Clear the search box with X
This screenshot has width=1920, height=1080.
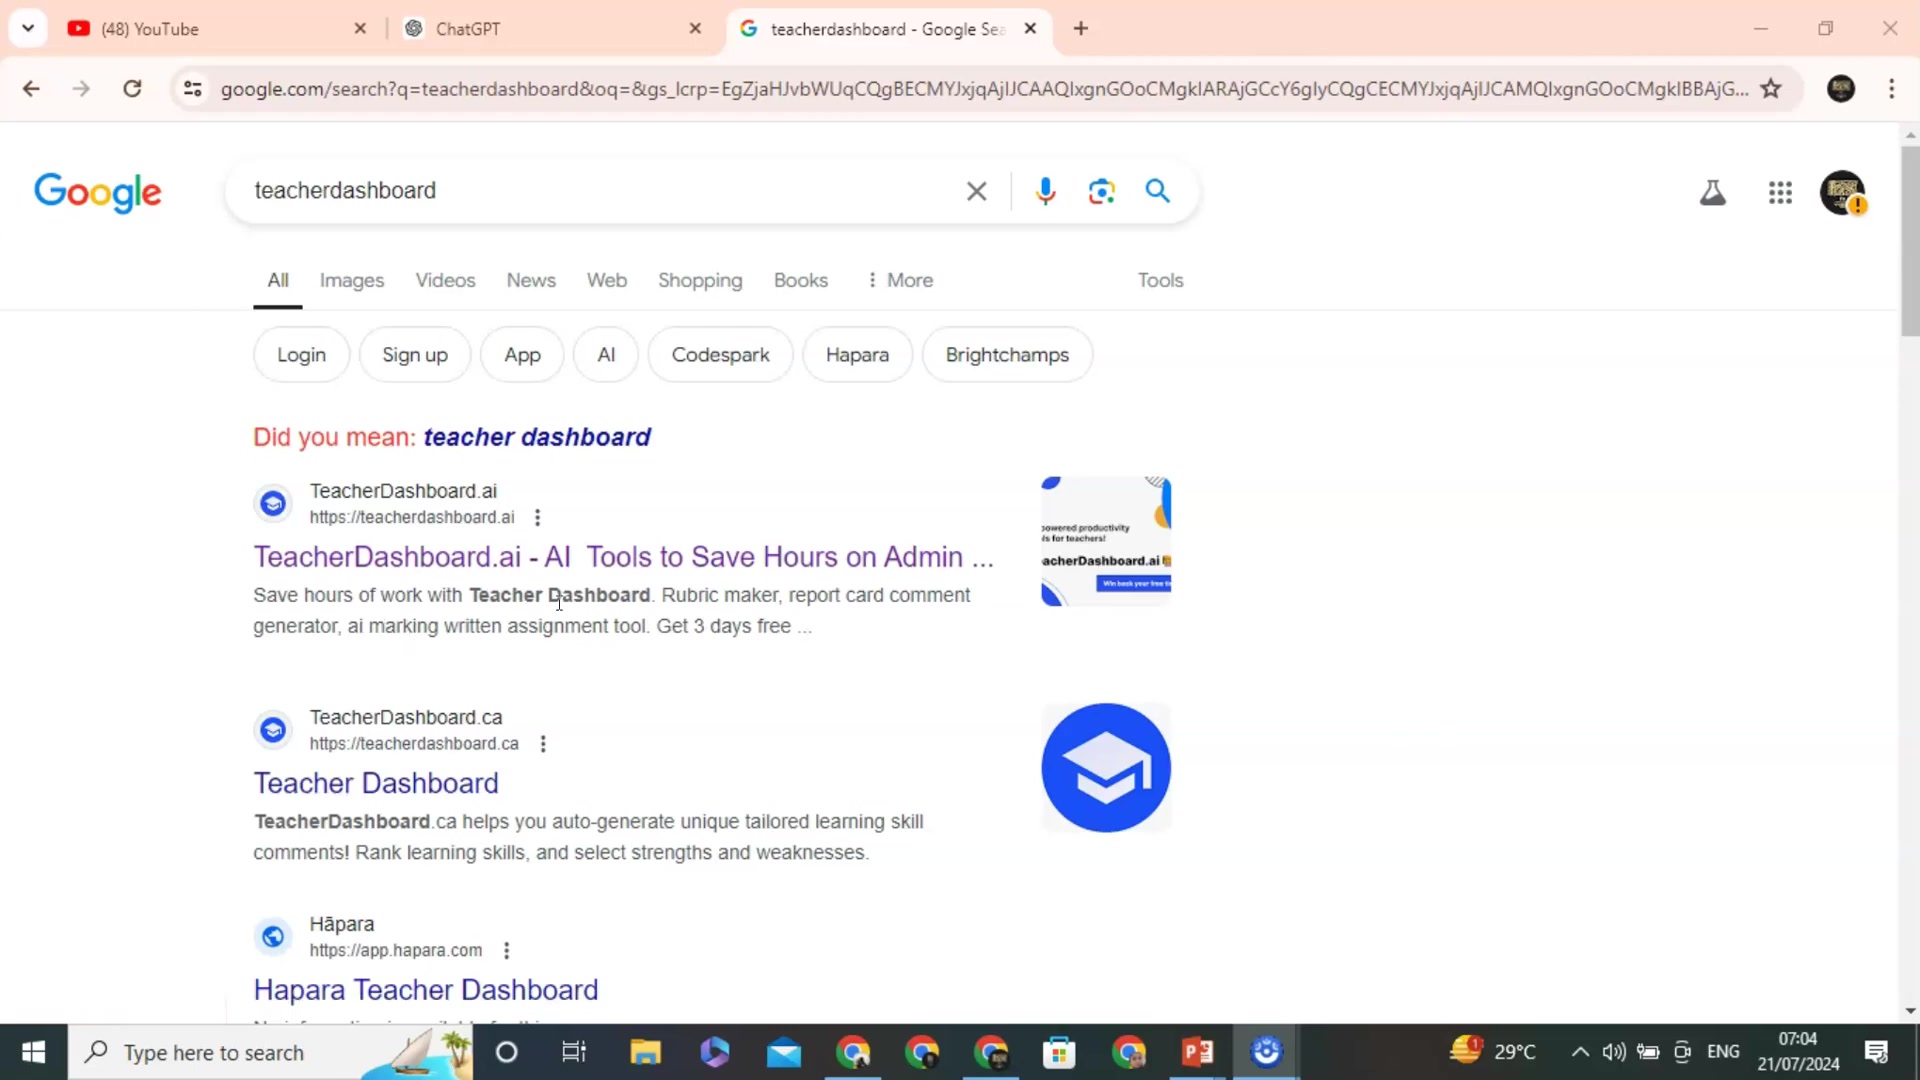[x=977, y=191]
